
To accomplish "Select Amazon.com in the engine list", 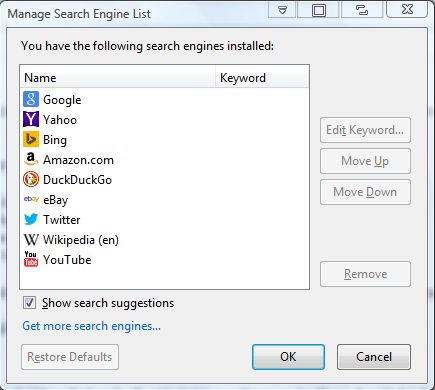I will [x=164, y=160].
